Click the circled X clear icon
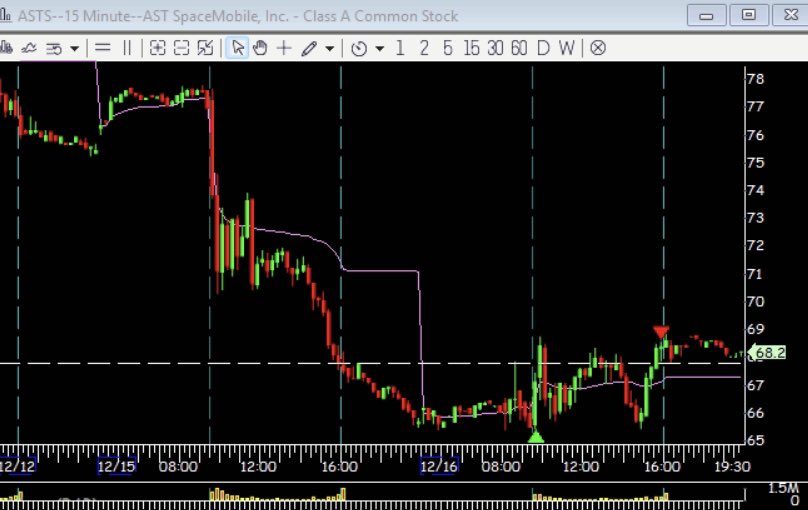Screen dimensions: 808x510 (x=597, y=48)
